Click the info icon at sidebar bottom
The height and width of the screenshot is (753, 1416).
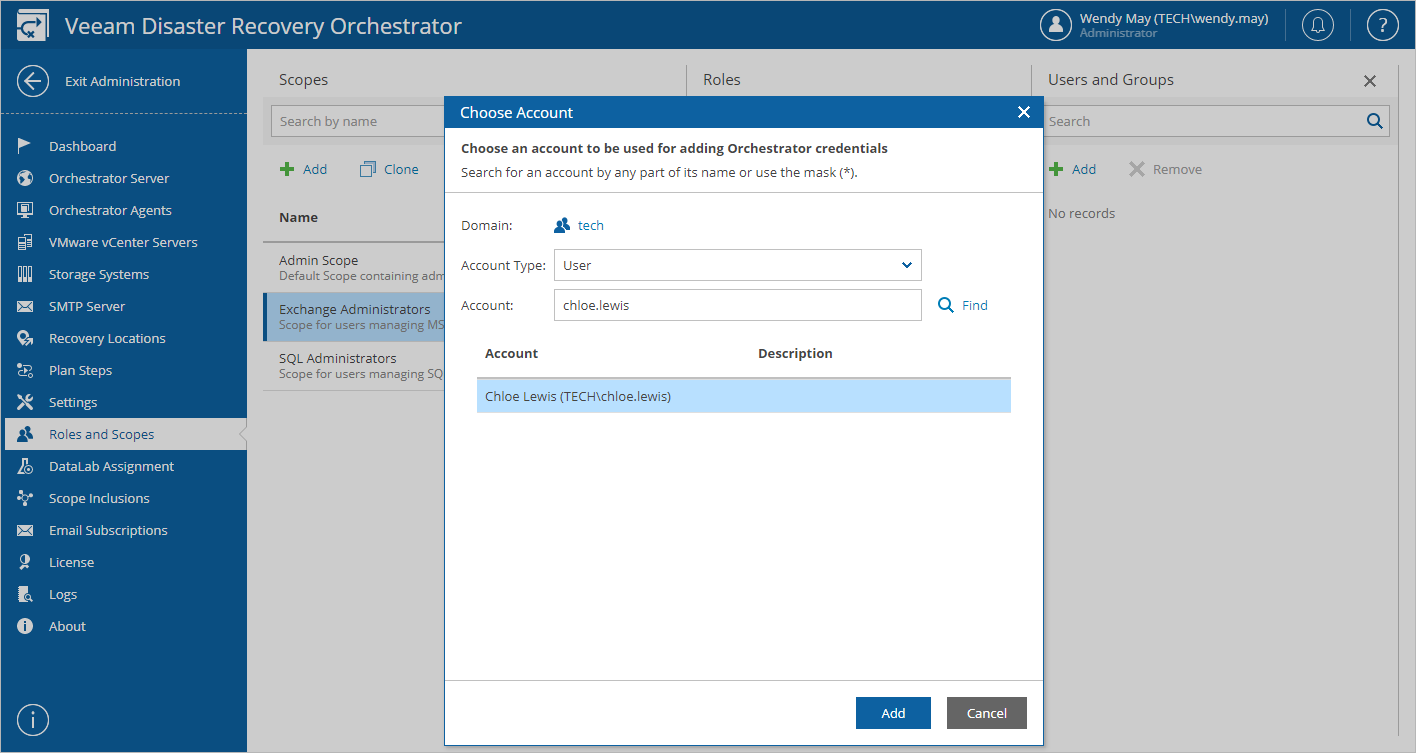click(33, 720)
